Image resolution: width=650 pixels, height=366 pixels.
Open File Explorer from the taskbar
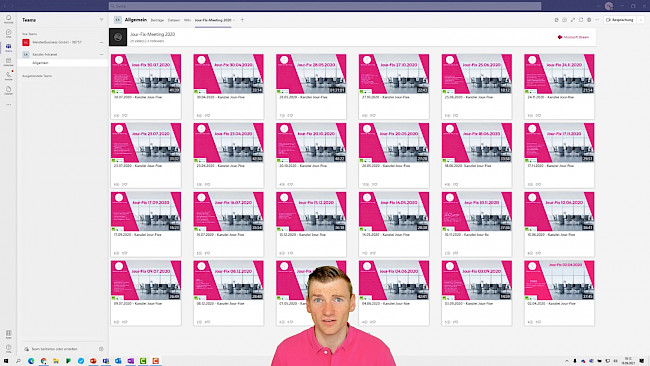pos(56,361)
